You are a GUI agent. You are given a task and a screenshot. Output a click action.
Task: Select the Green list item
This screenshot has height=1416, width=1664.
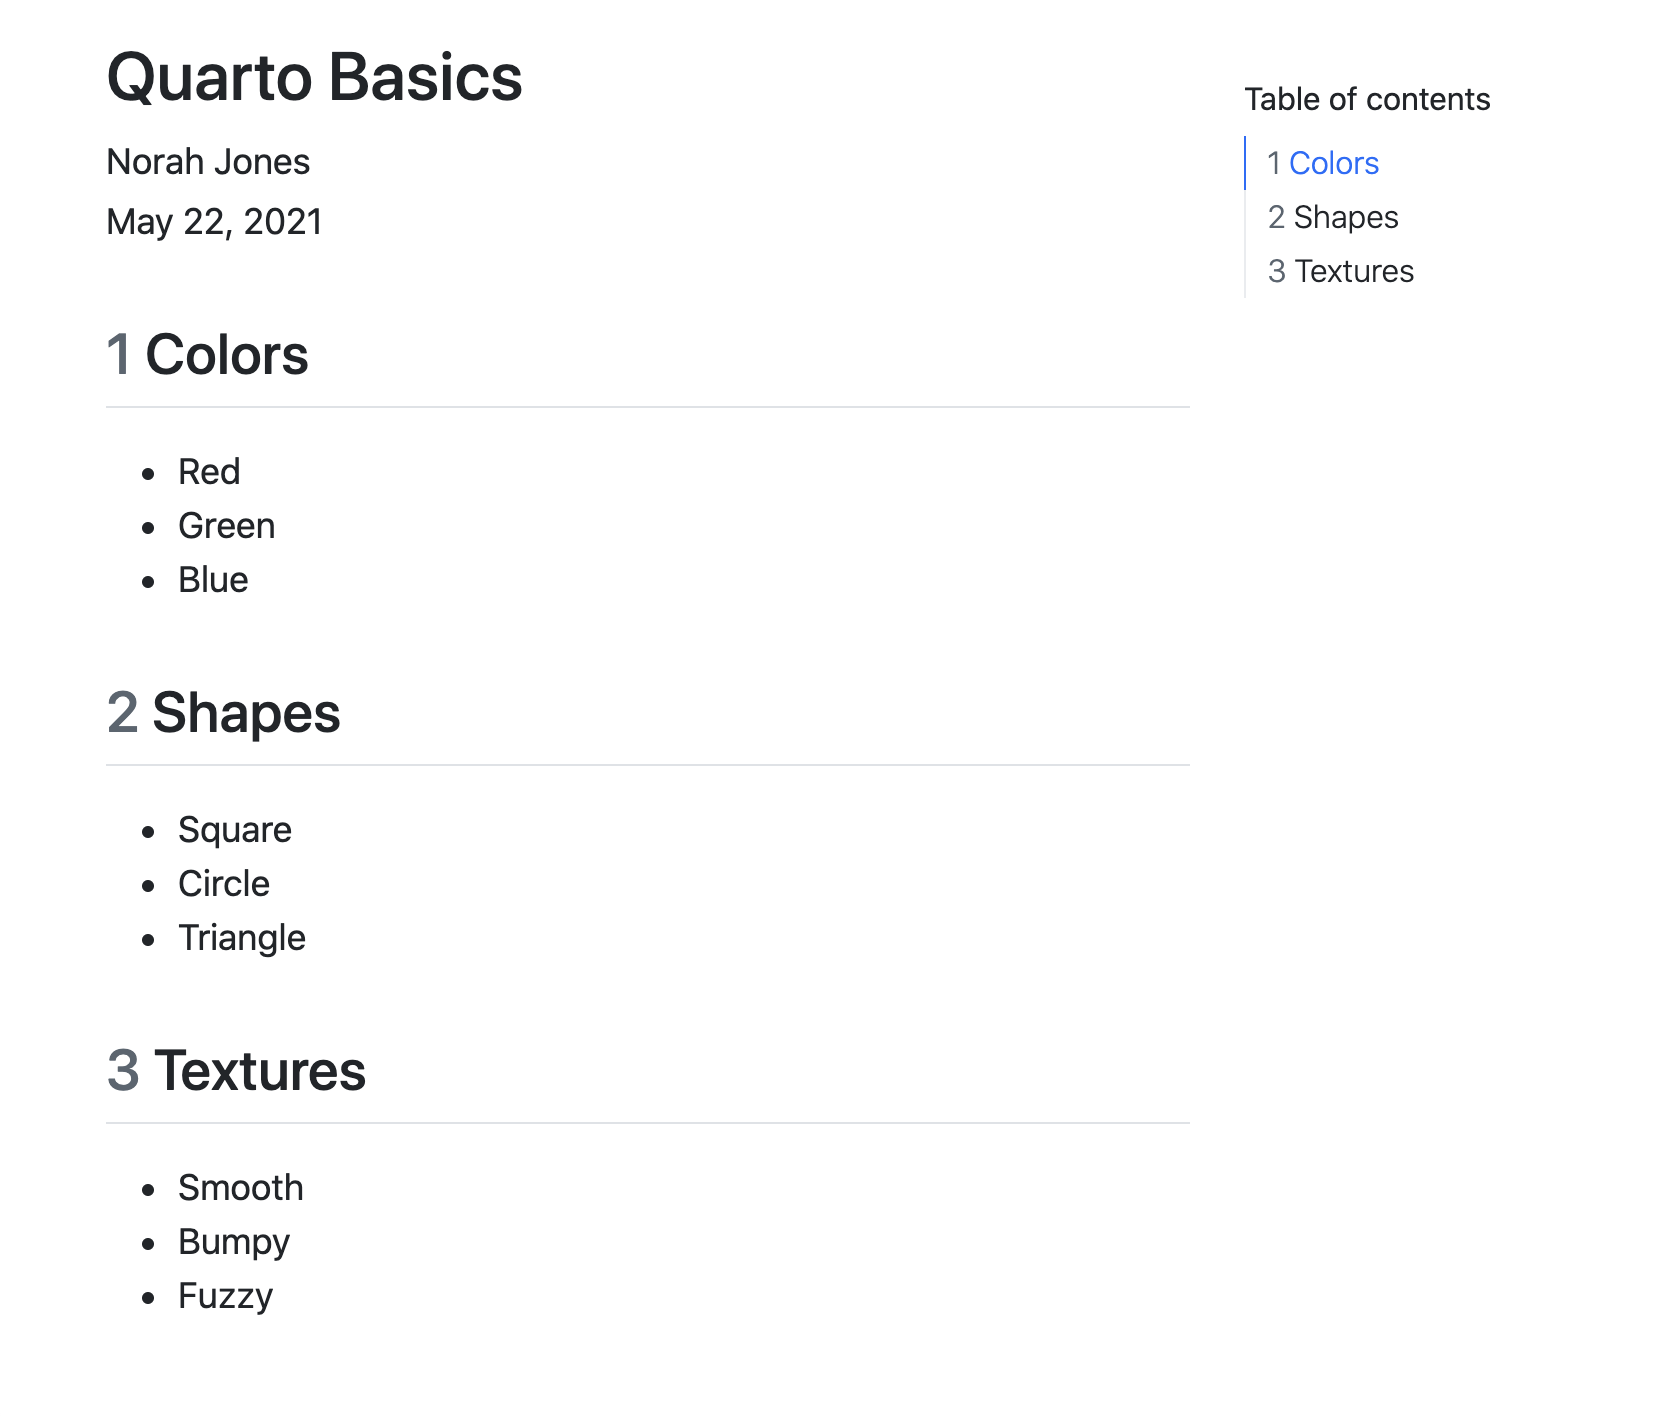click(226, 525)
